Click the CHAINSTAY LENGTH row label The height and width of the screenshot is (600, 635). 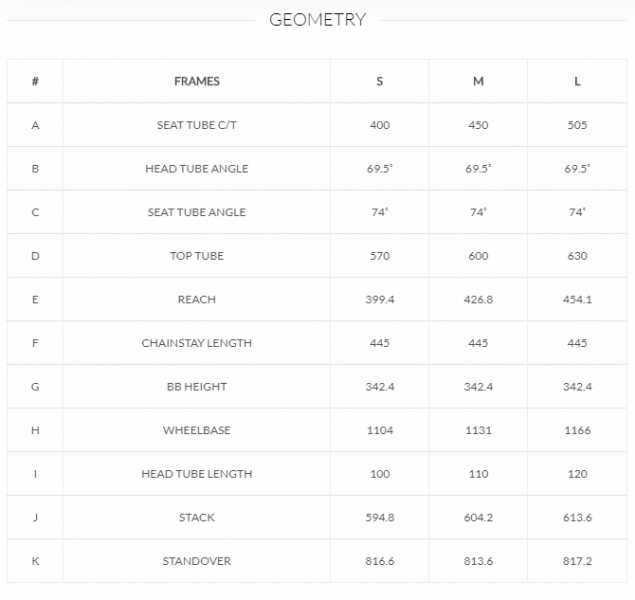[196, 343]
